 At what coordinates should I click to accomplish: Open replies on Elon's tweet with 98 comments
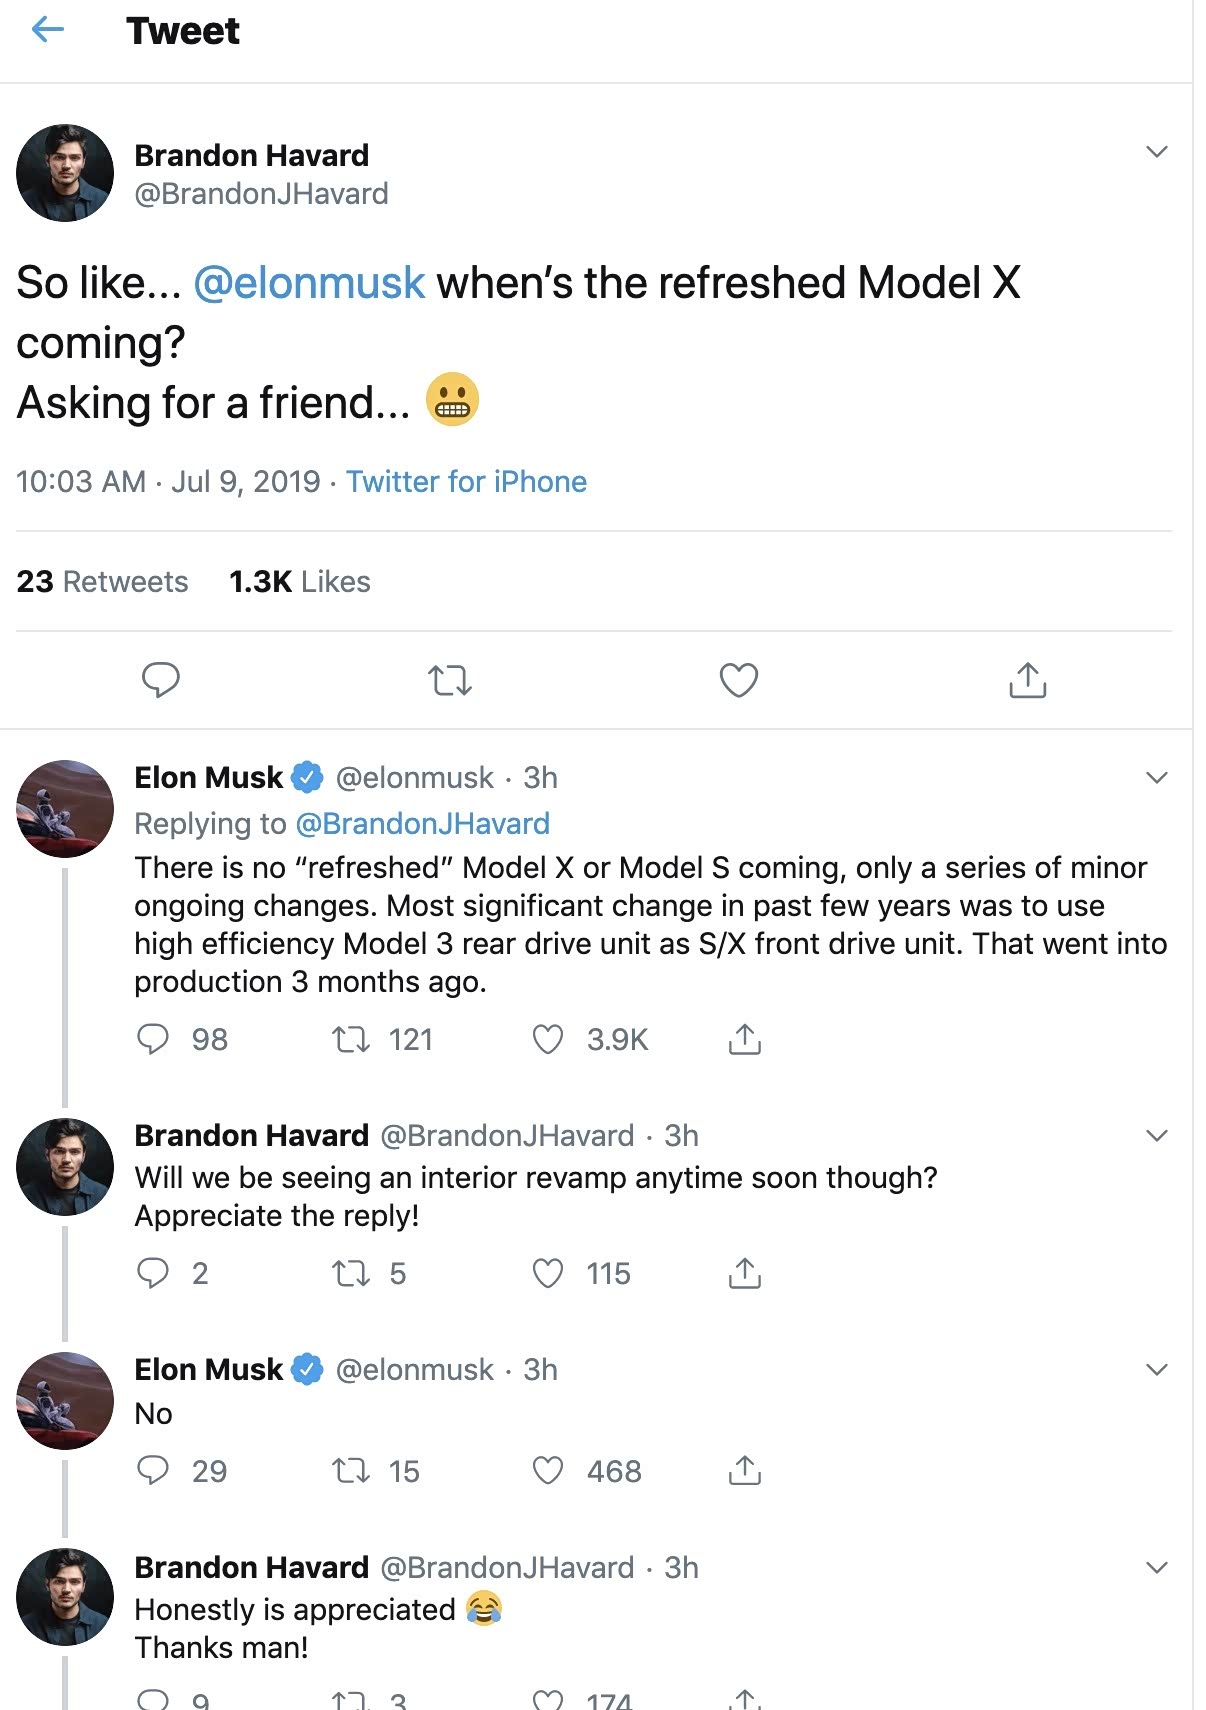153,1040
